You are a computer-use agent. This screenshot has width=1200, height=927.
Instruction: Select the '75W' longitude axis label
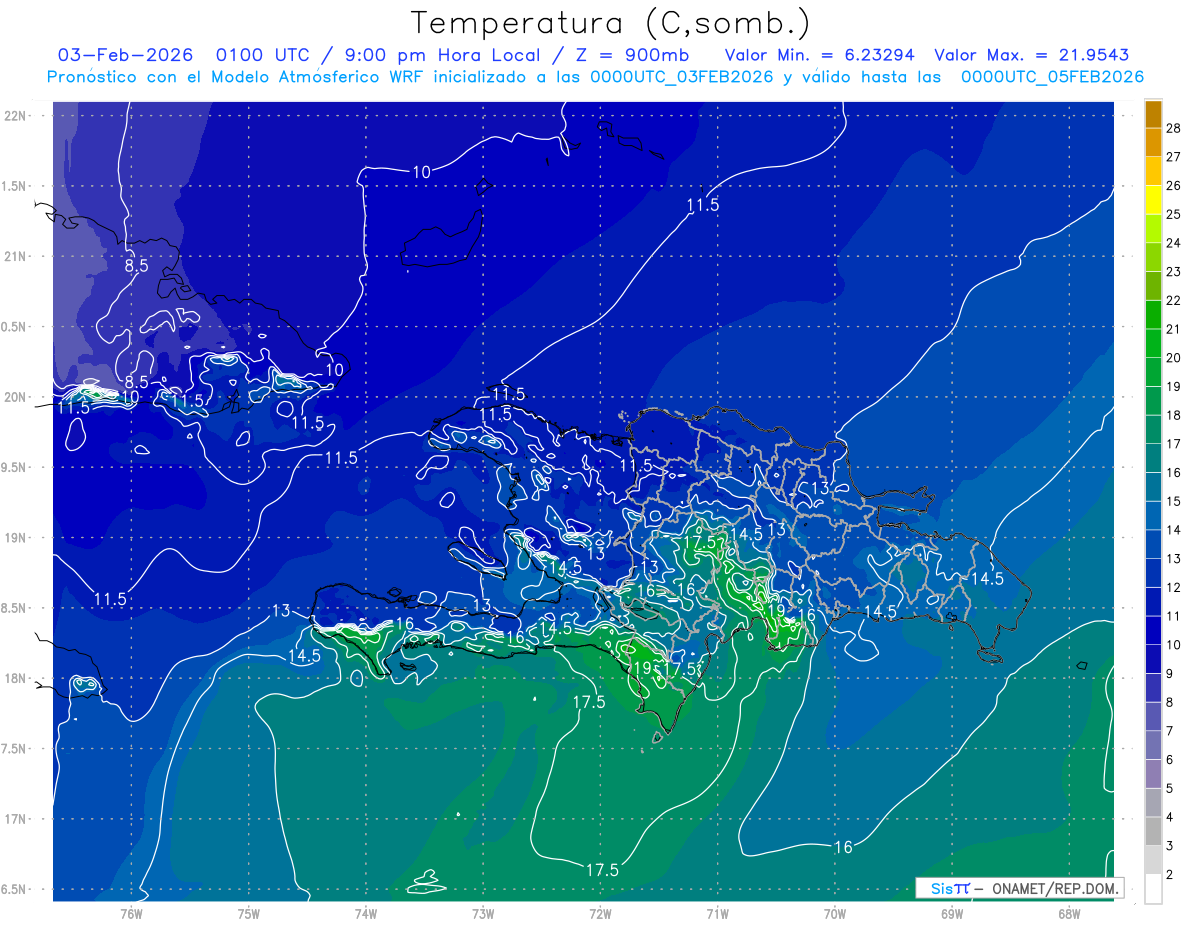click(x=248, y=913)
